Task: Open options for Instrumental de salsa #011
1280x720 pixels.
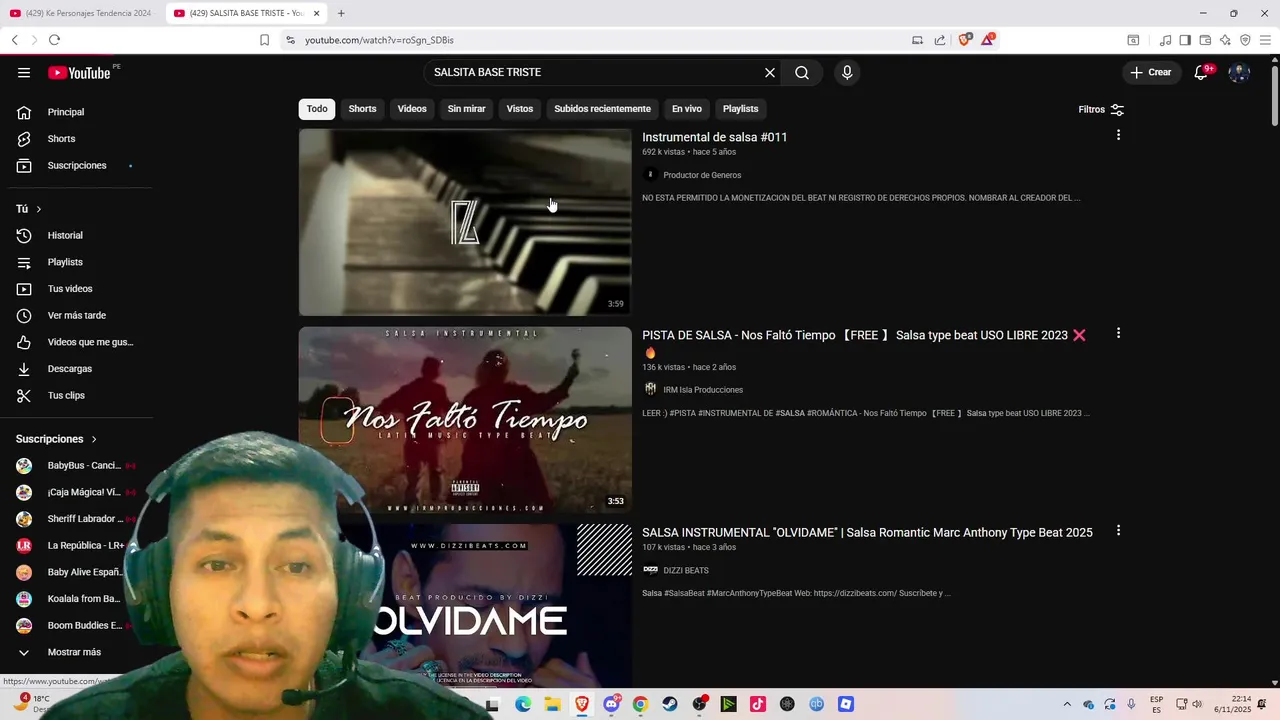Action: 1118,135
